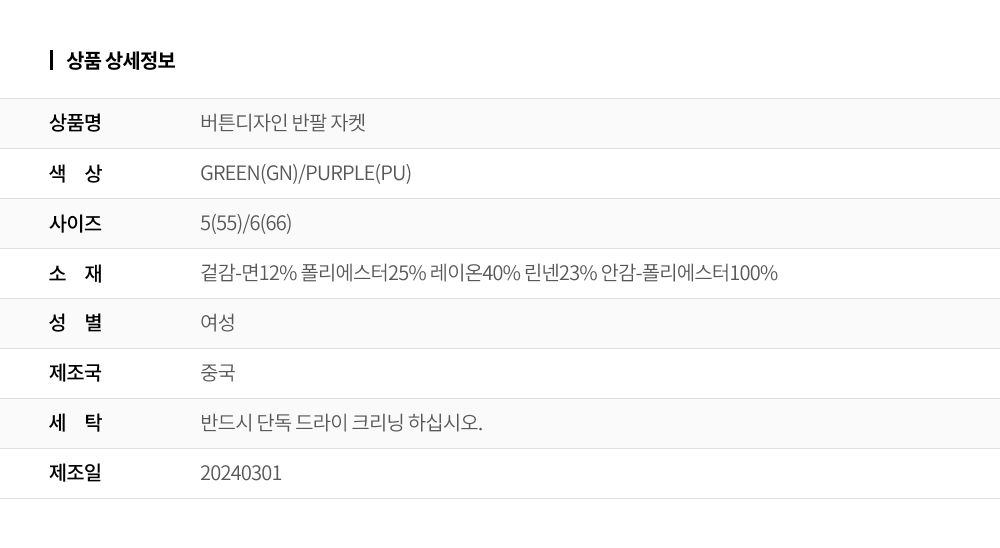The width and height of the screenshot is (1000, 548).
Task: Click the vertical bar before 상품 상세정보
Action: (51, 61)
